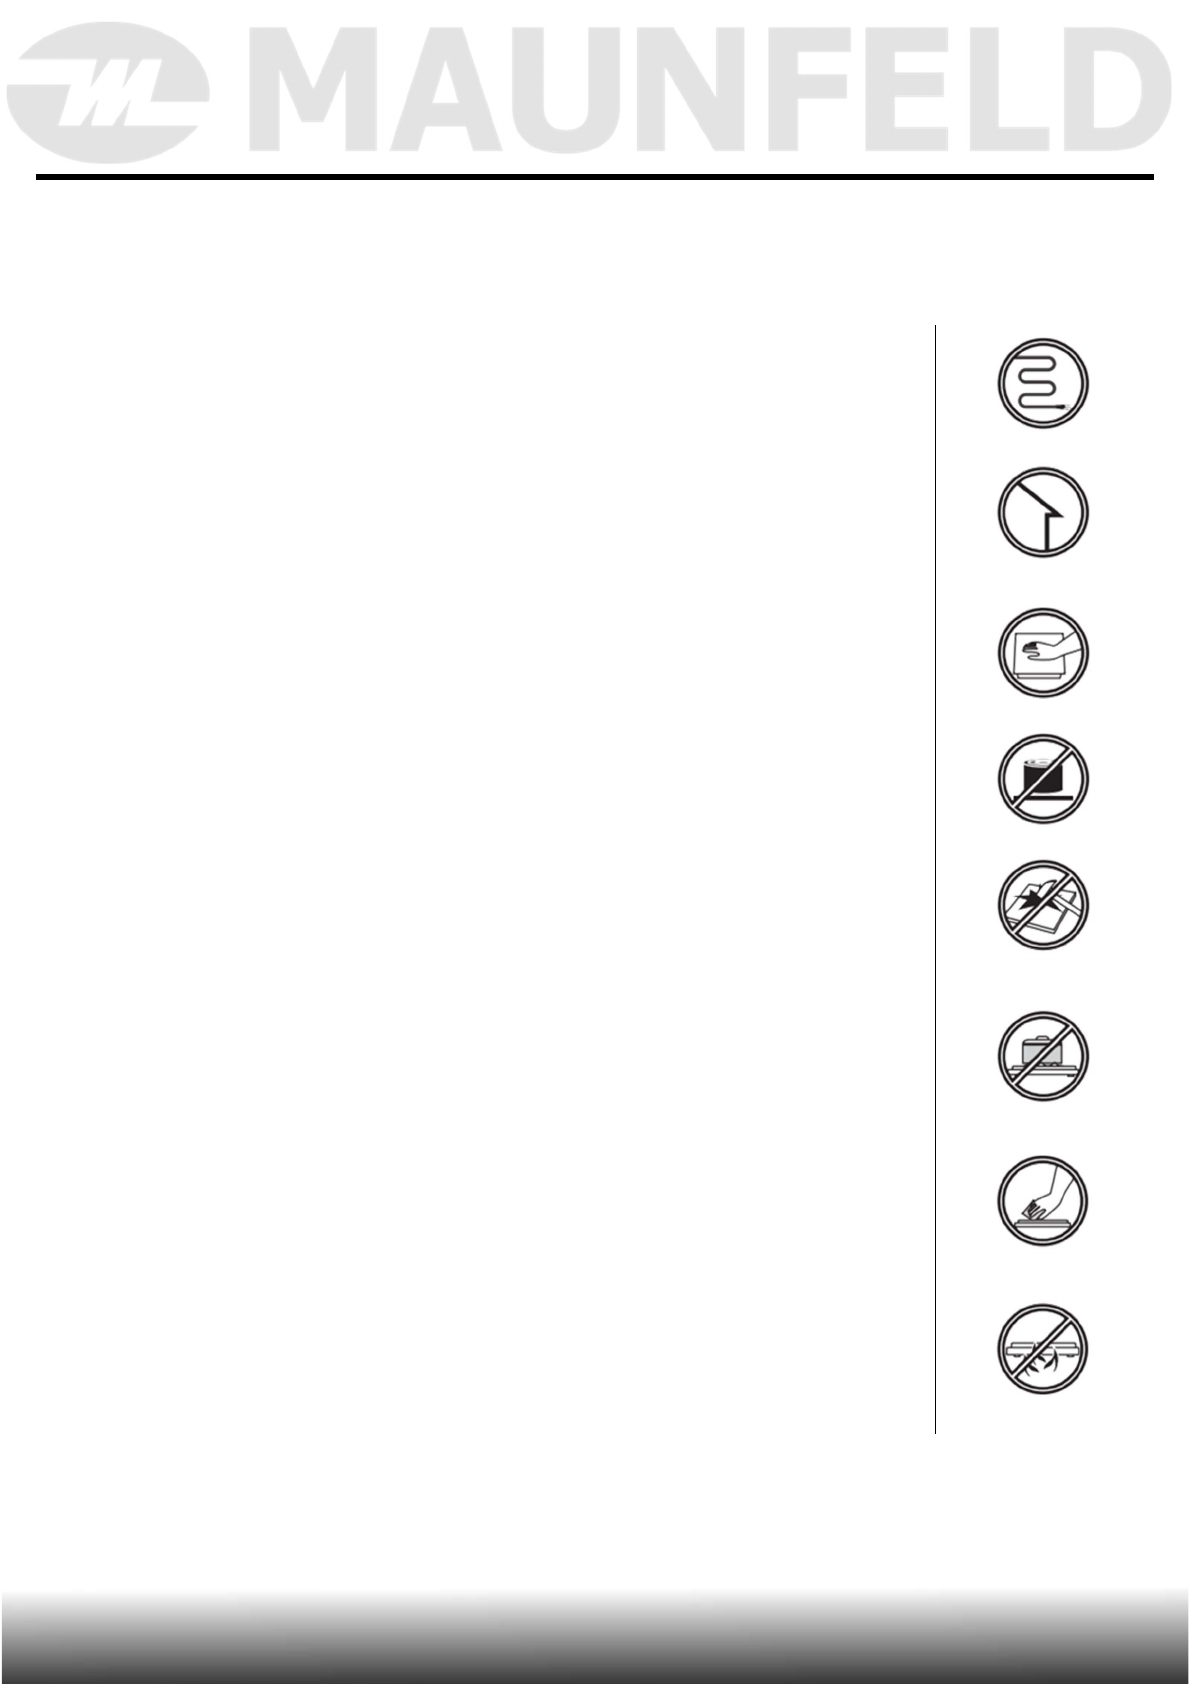Click the black horizontal rule under the header
This screenshot has height=1684, width=1191.
click(595, 178)
